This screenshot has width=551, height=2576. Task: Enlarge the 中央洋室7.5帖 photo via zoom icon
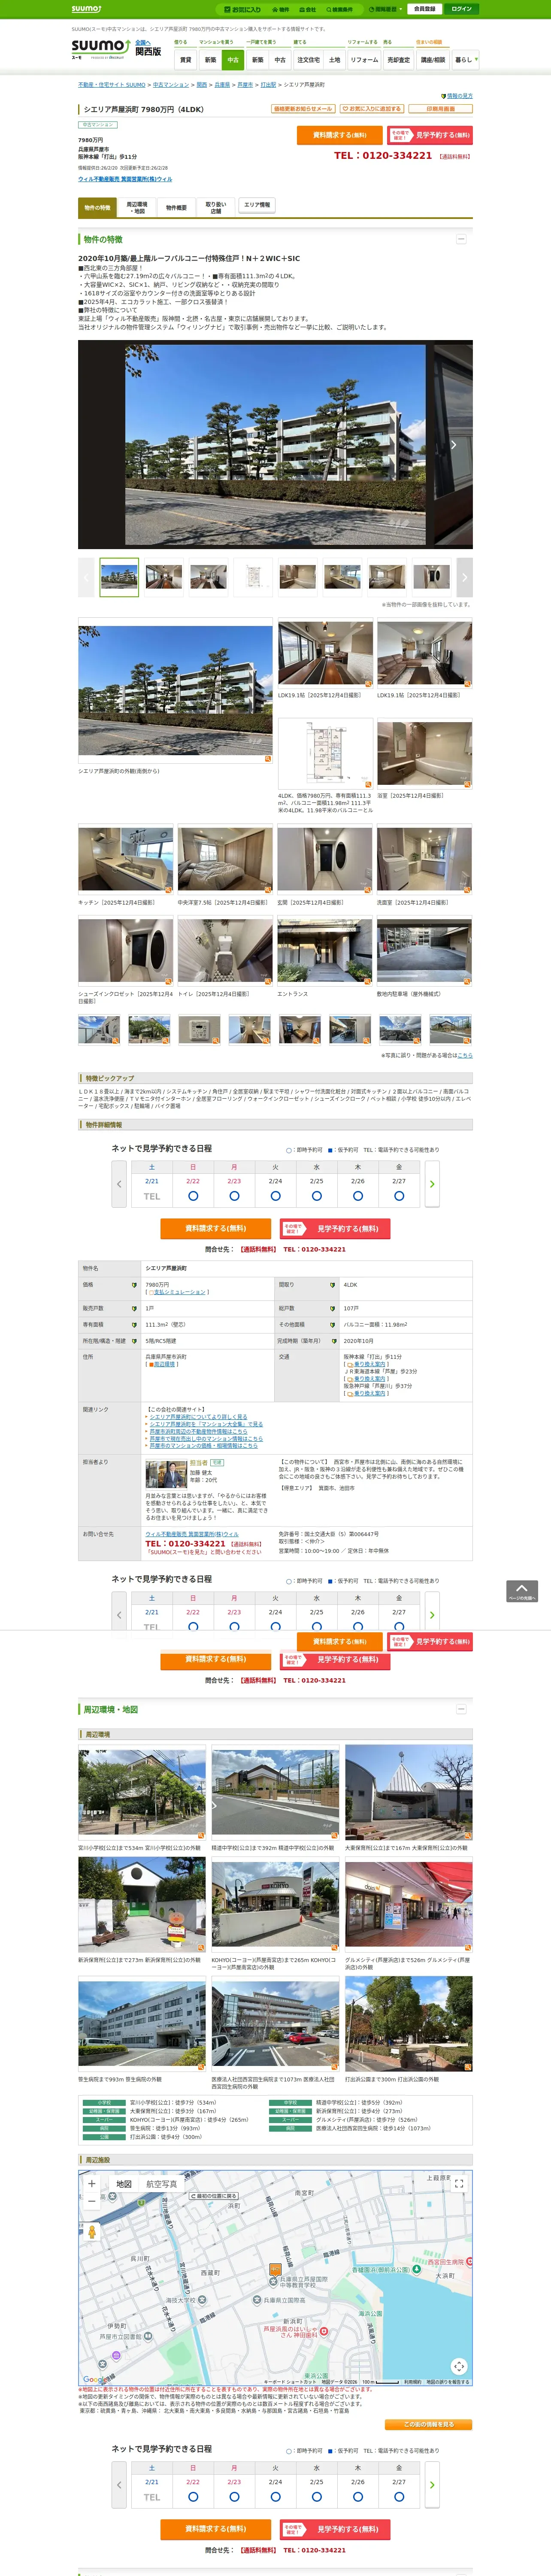268,890
